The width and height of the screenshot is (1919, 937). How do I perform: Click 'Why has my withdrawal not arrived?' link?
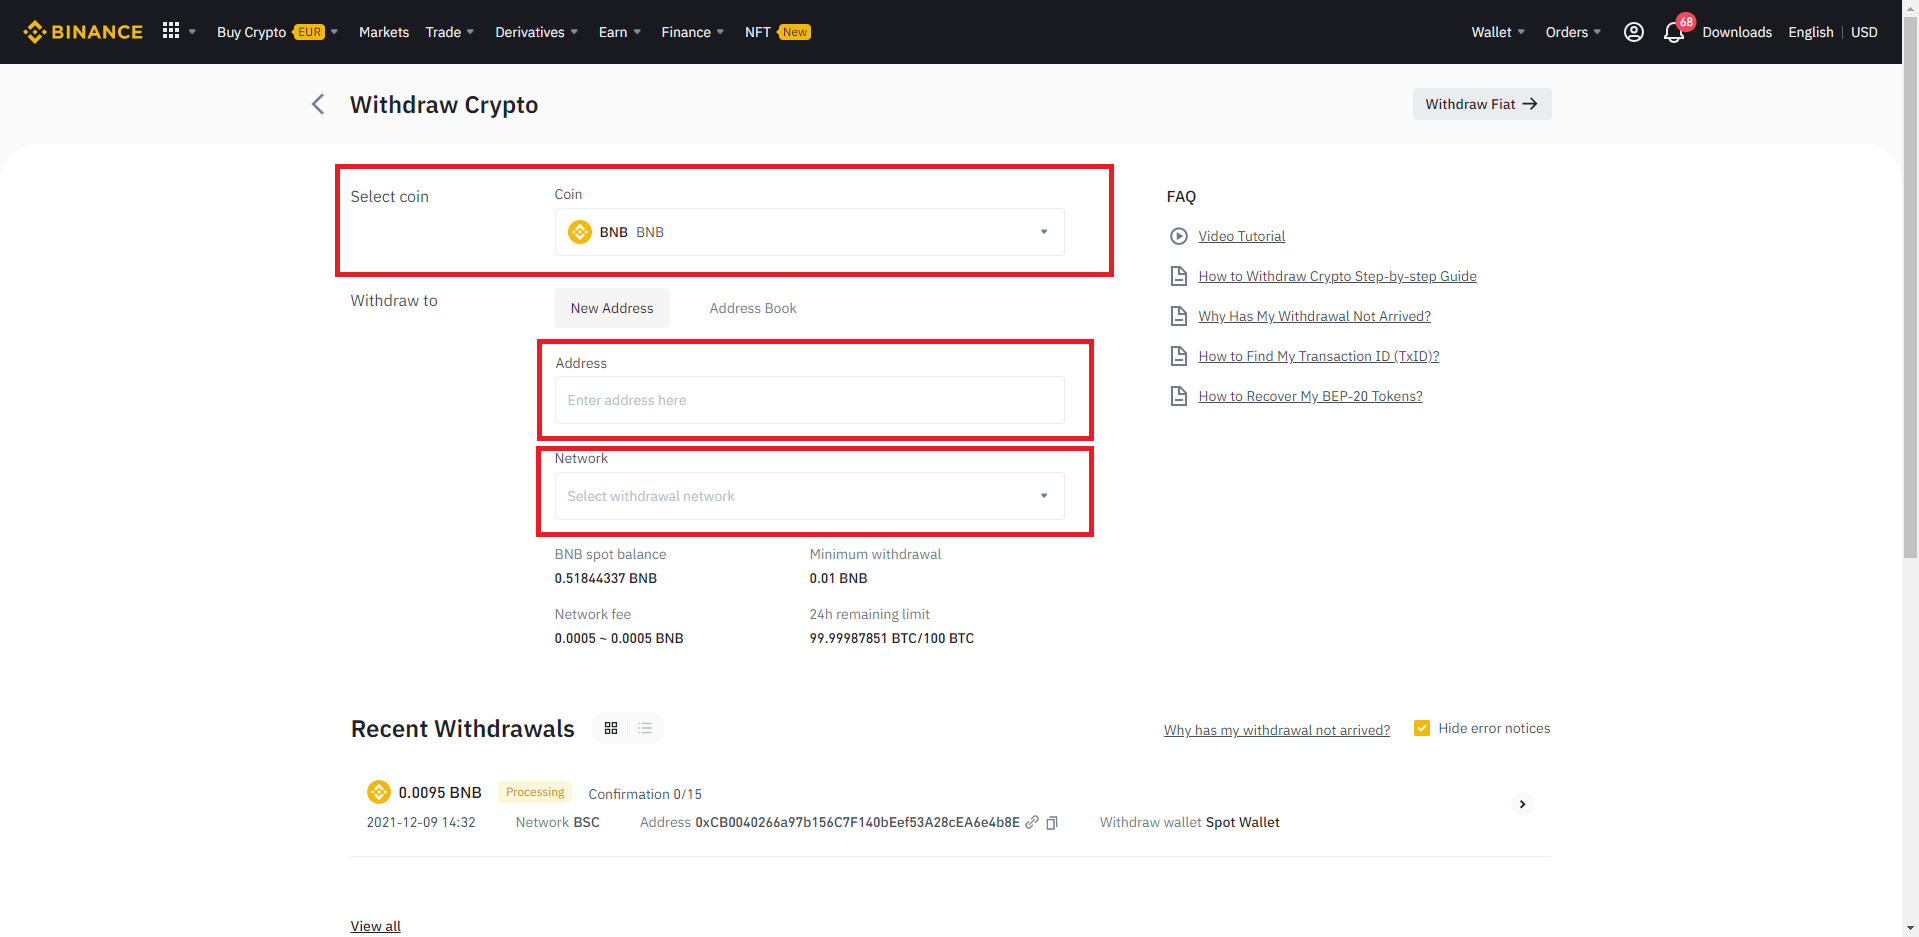(1276, 730)
